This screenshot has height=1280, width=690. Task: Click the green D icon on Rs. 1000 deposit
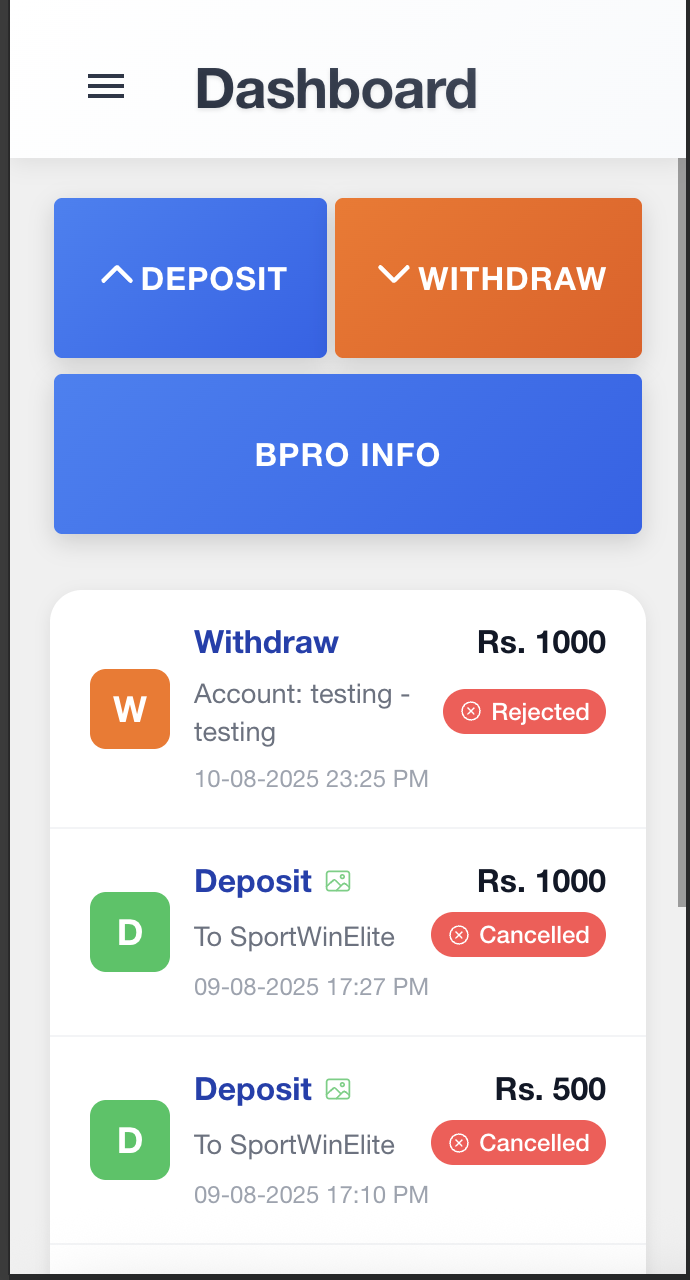pos(130,932)
